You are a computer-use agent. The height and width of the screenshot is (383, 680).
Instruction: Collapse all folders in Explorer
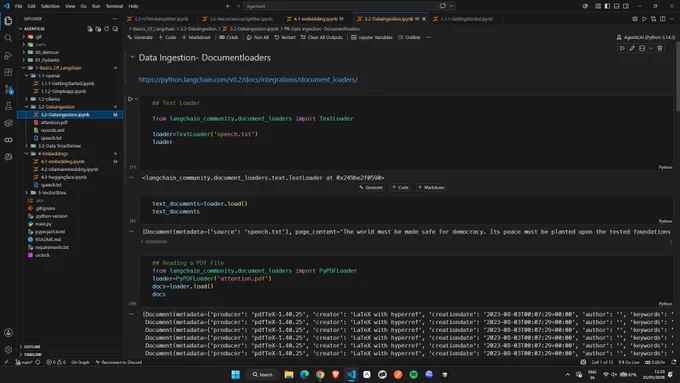(115, 29)
